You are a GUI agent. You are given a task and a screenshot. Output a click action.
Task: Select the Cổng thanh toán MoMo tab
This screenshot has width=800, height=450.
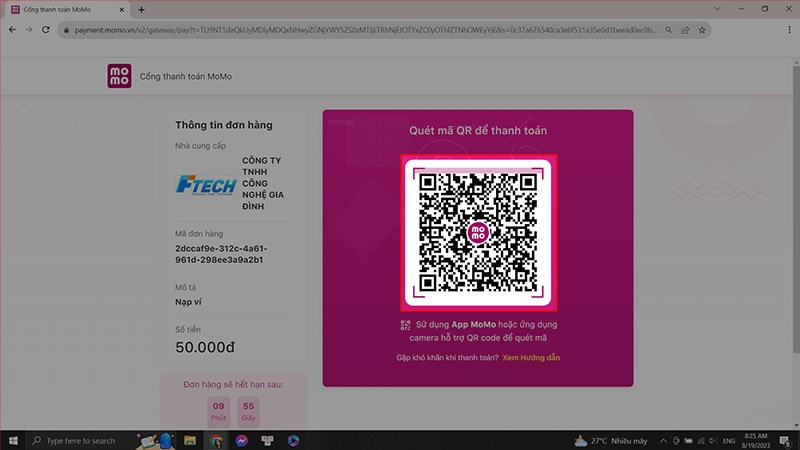(x=65, y=10)
